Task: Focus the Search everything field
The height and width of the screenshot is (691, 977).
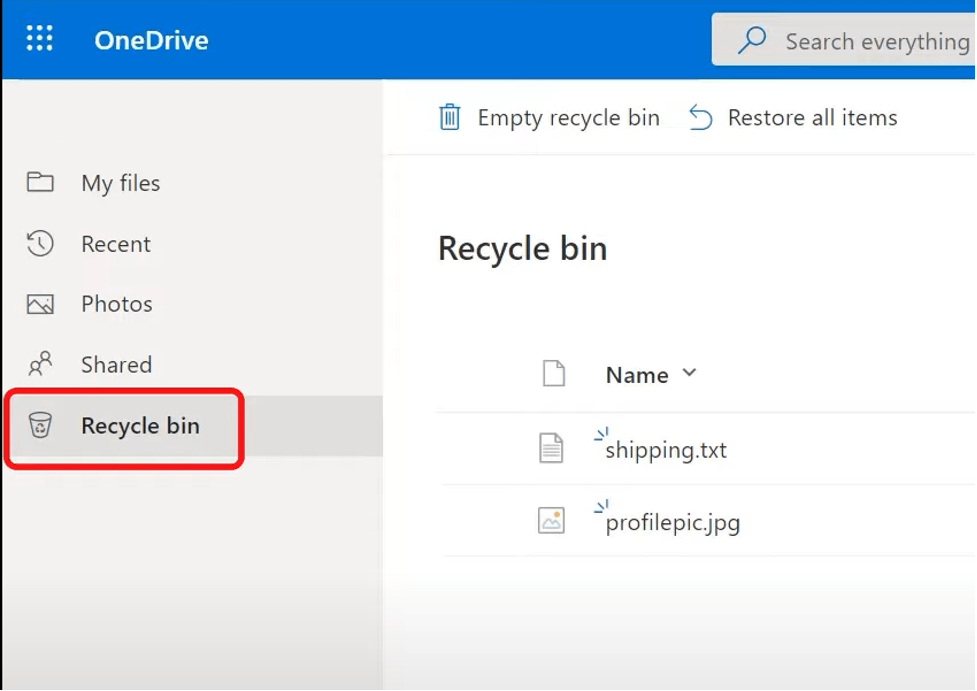Action: click(x=844, y=40)
